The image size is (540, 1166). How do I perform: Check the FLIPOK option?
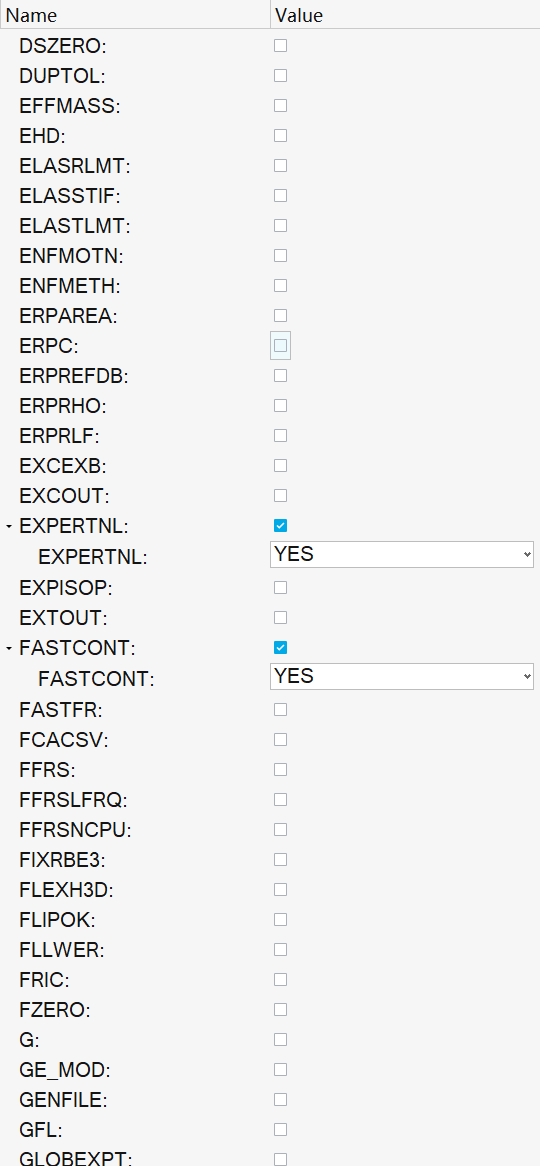point(280,920)
